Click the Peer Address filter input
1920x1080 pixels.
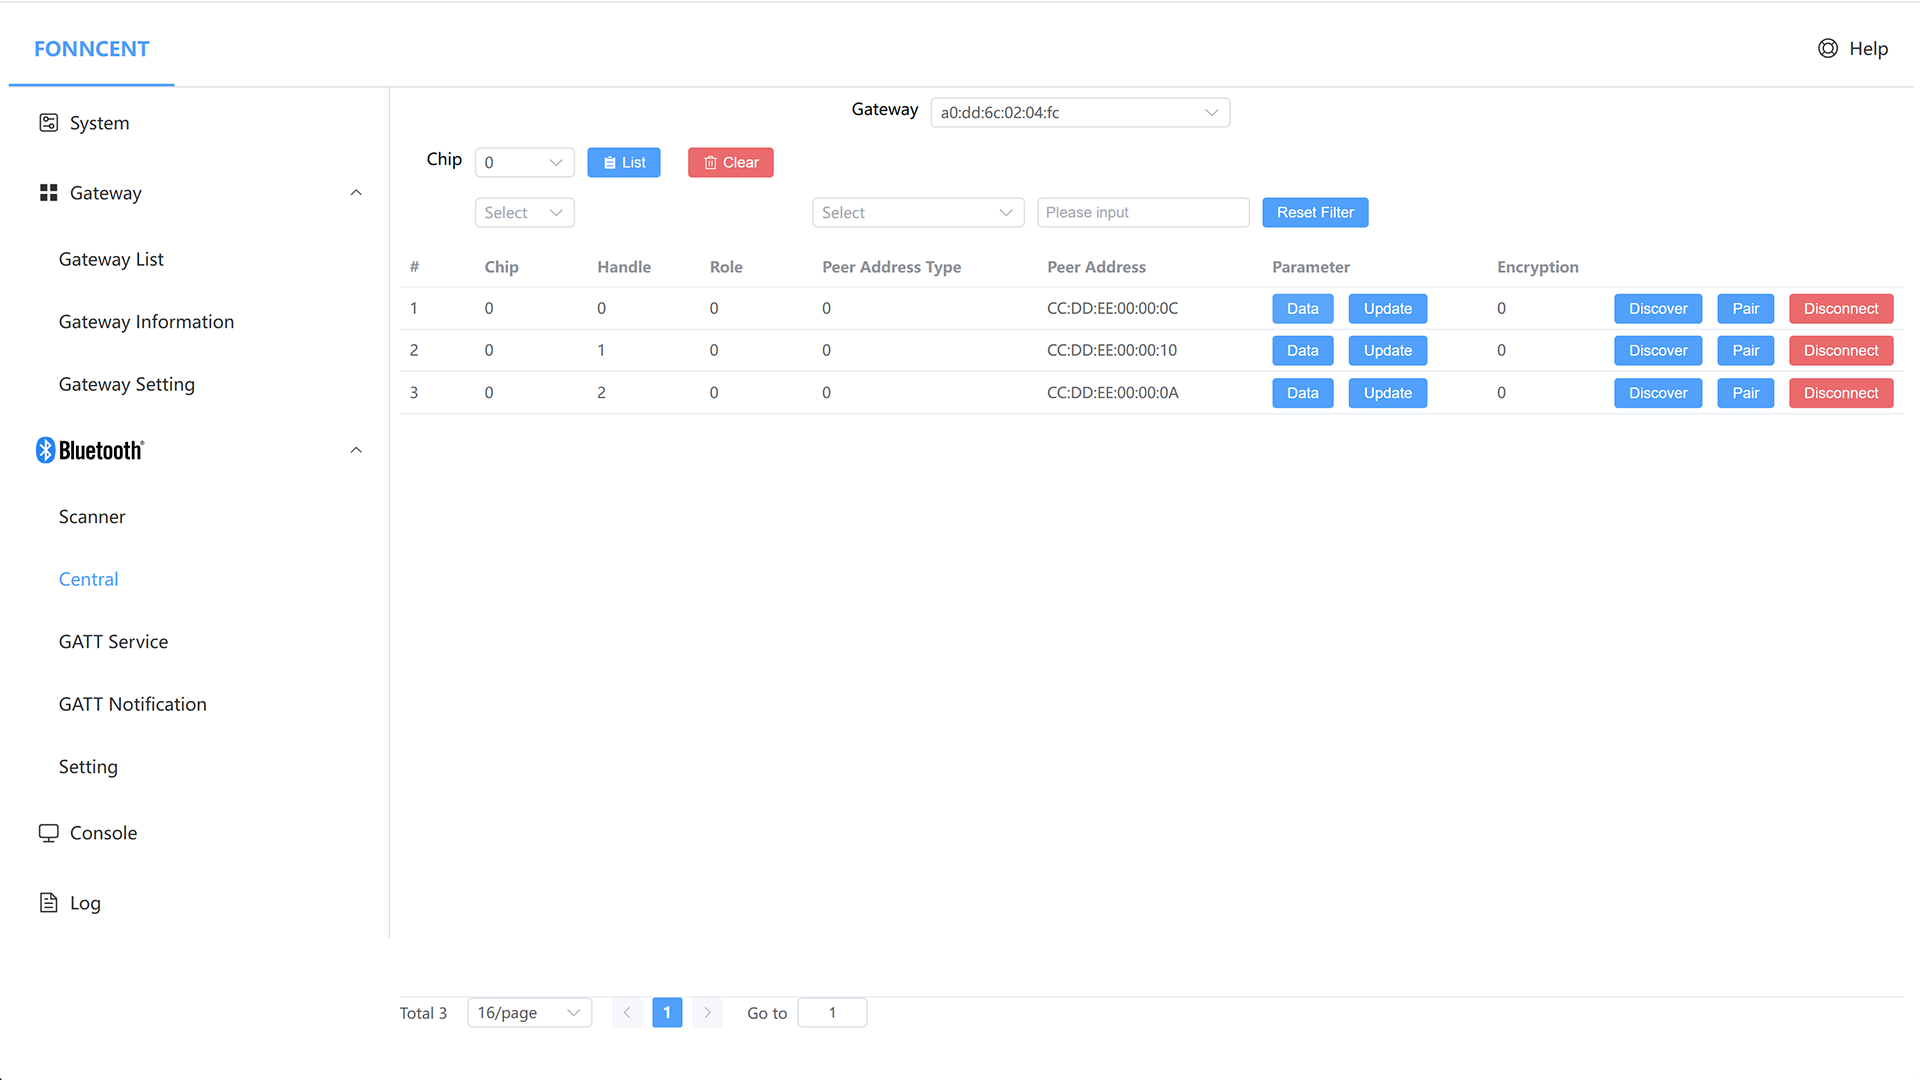point(1142,212)
